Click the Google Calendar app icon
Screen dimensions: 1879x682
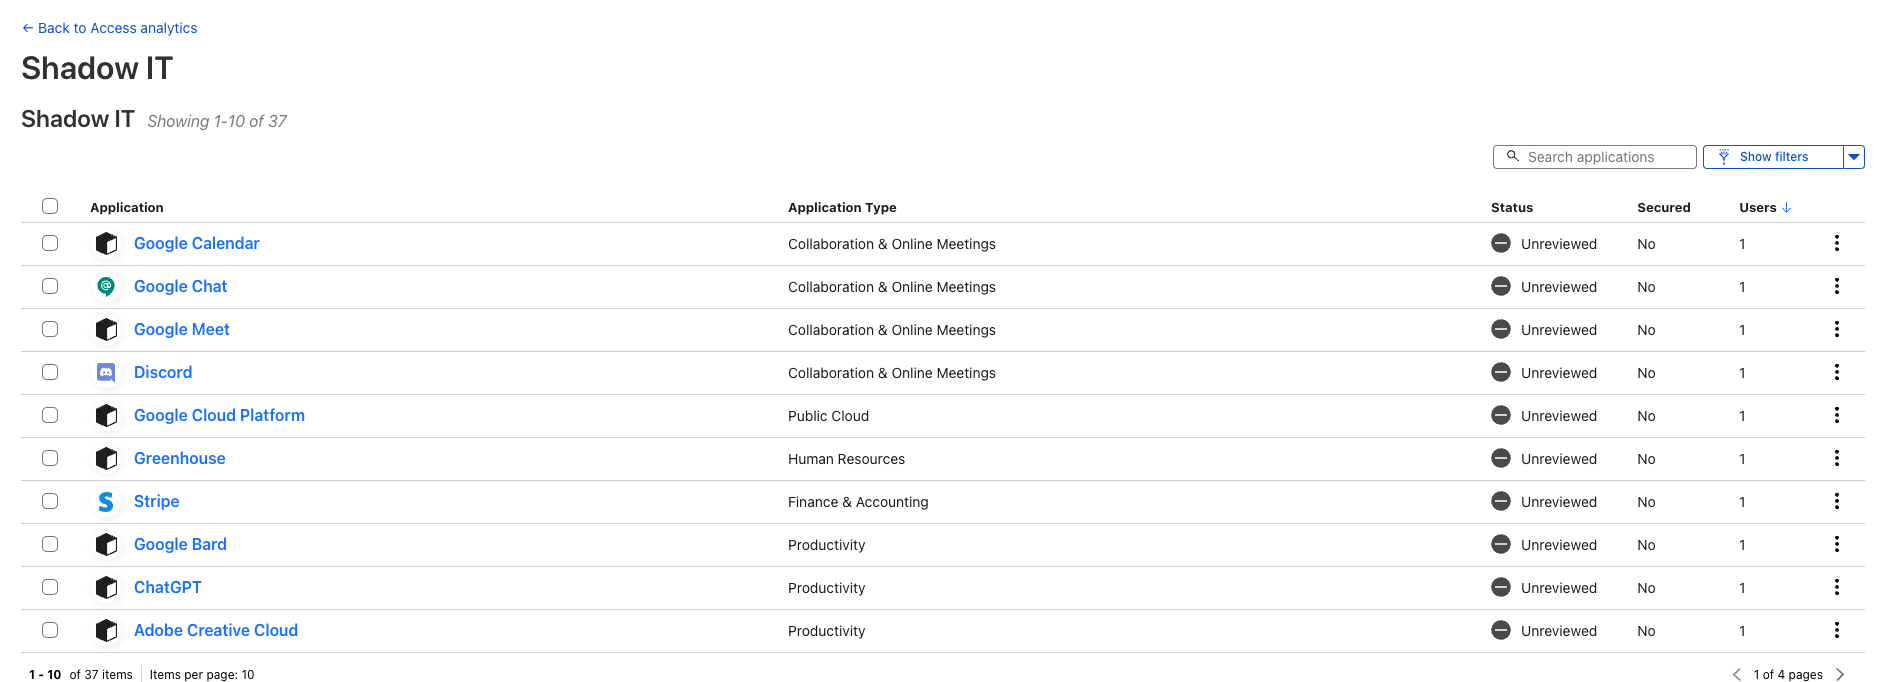[x=106, y=244]
